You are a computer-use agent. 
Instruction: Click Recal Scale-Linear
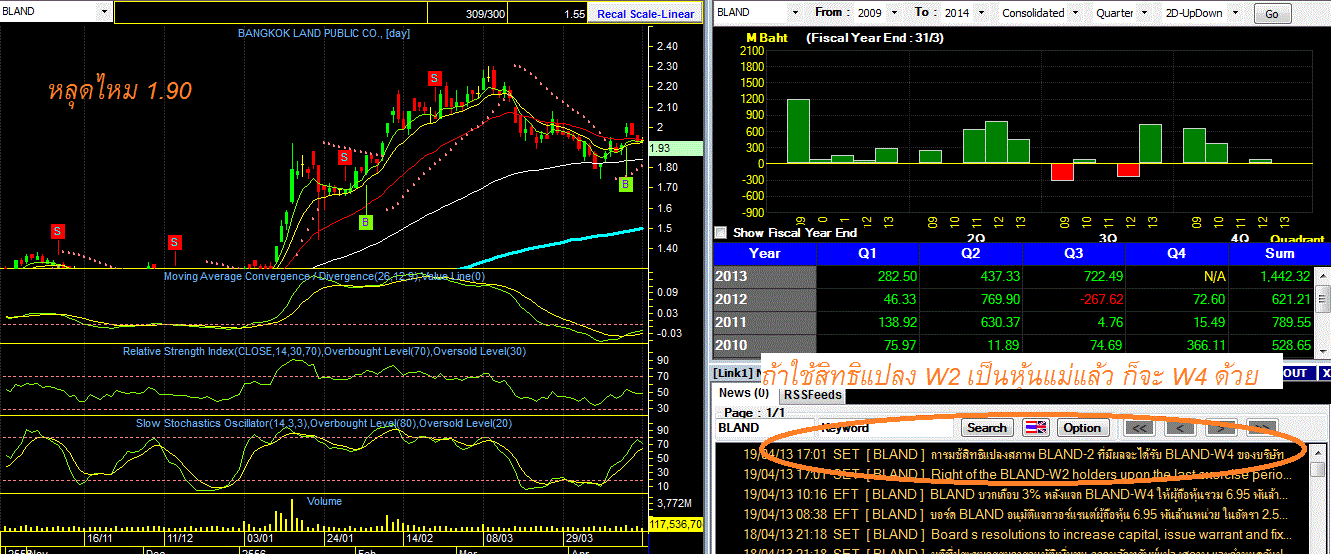645,14
